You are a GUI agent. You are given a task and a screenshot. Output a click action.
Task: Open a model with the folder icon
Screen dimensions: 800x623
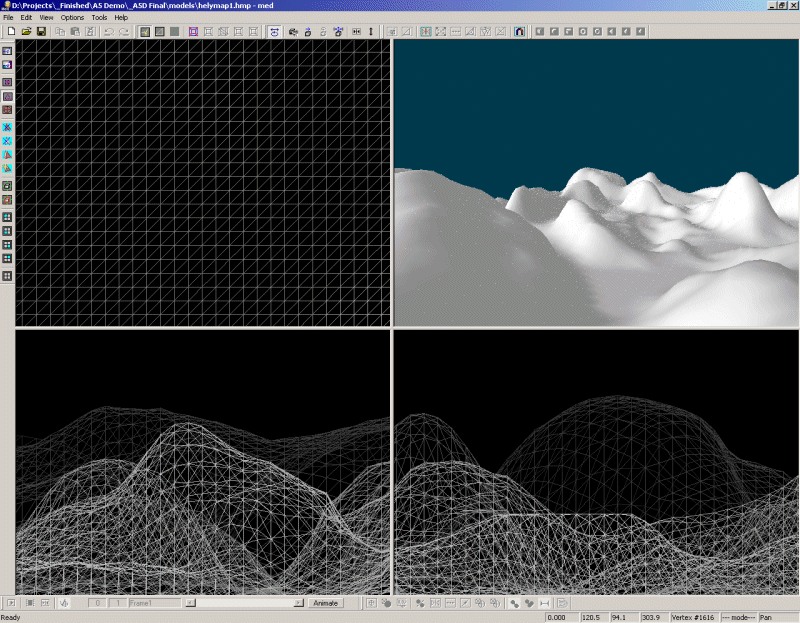coord(26,32)
